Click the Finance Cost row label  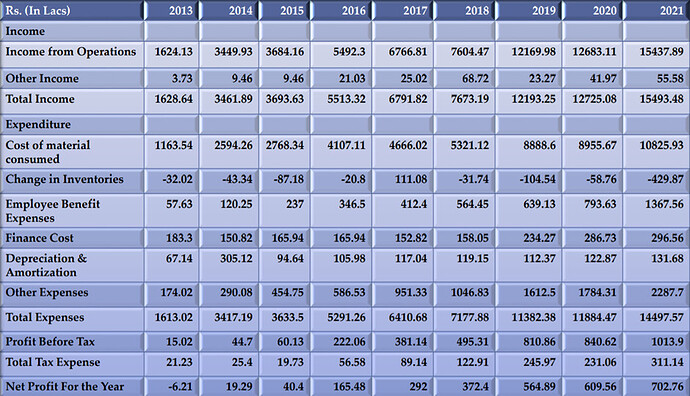click(x=40, y=238)
